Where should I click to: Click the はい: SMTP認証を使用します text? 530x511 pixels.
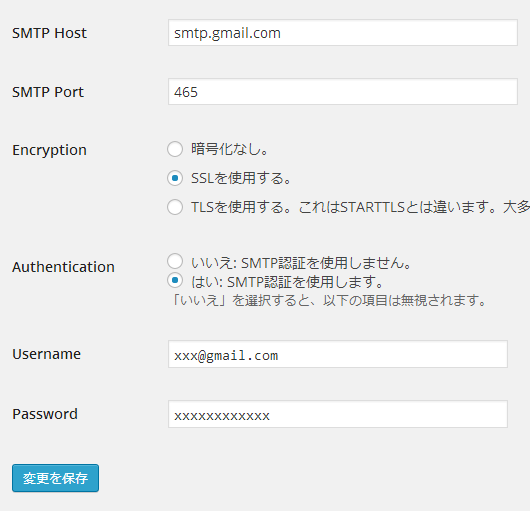[x=287, y=282]
